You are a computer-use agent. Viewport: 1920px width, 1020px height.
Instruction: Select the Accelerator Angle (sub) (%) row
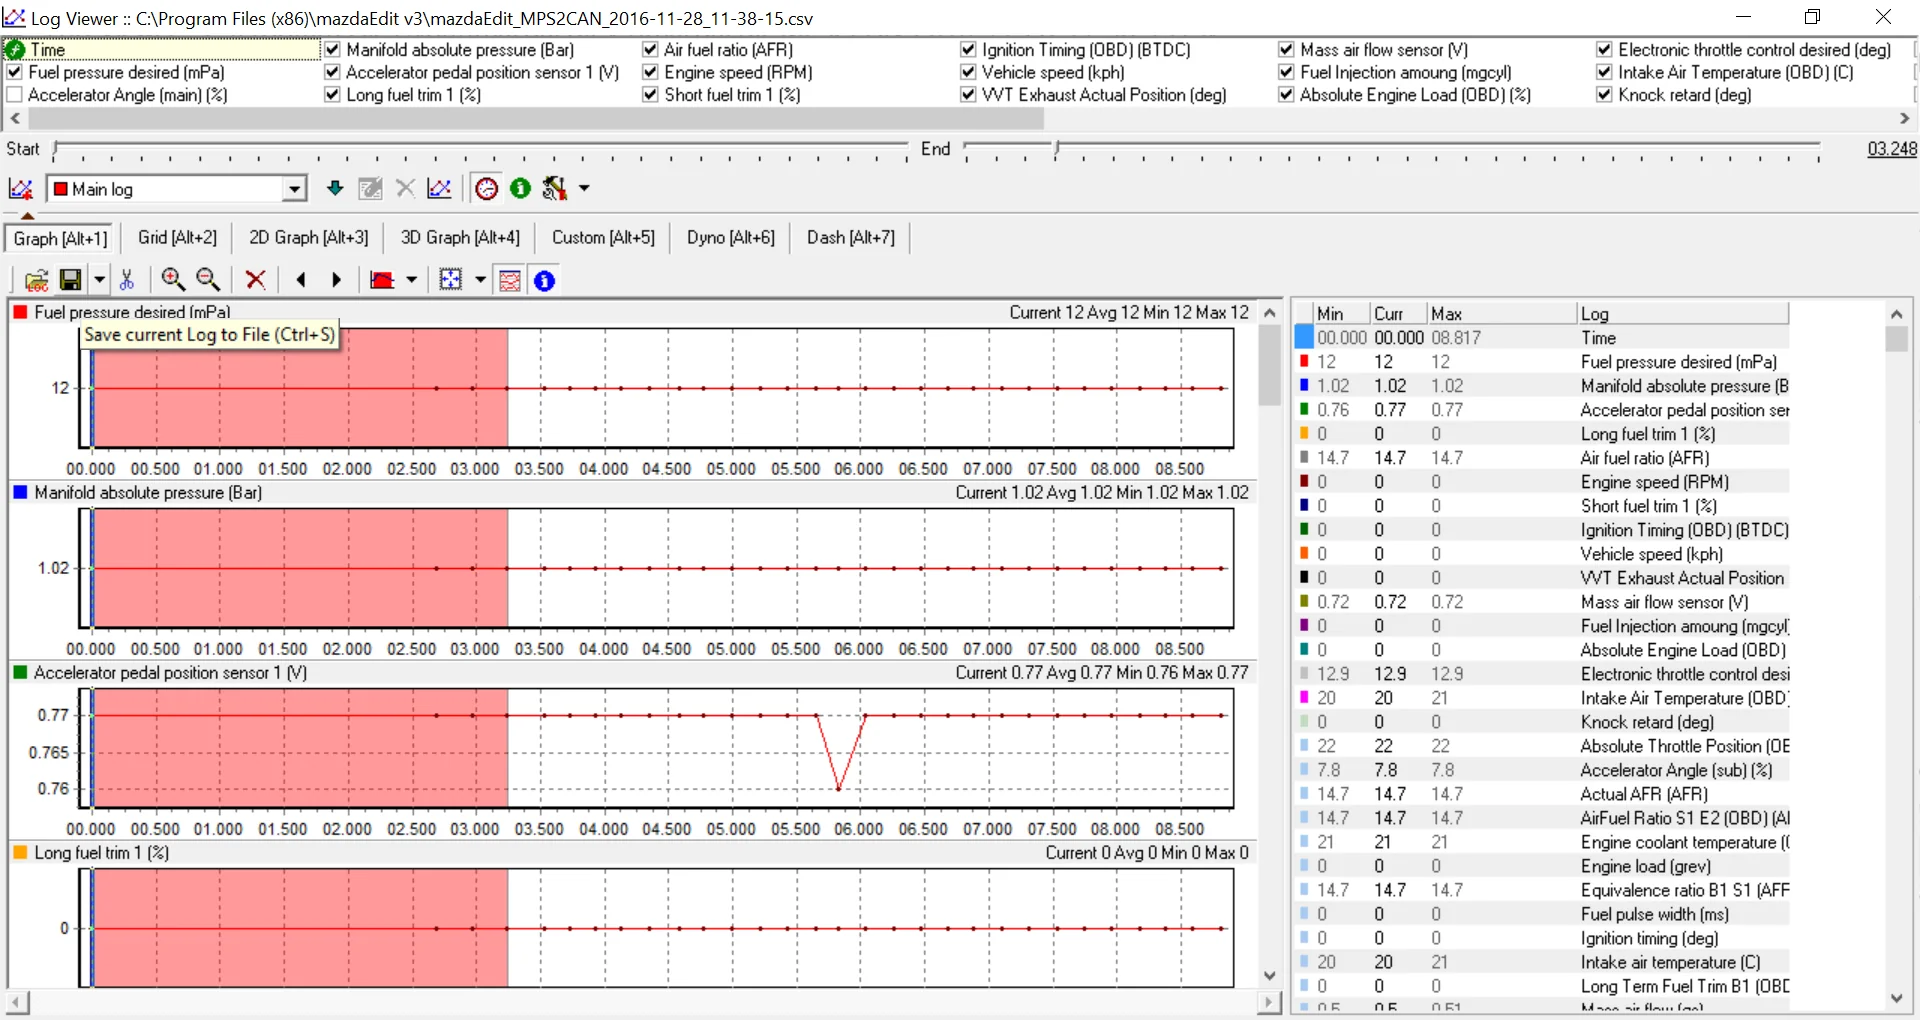[x=1543, y=770]
